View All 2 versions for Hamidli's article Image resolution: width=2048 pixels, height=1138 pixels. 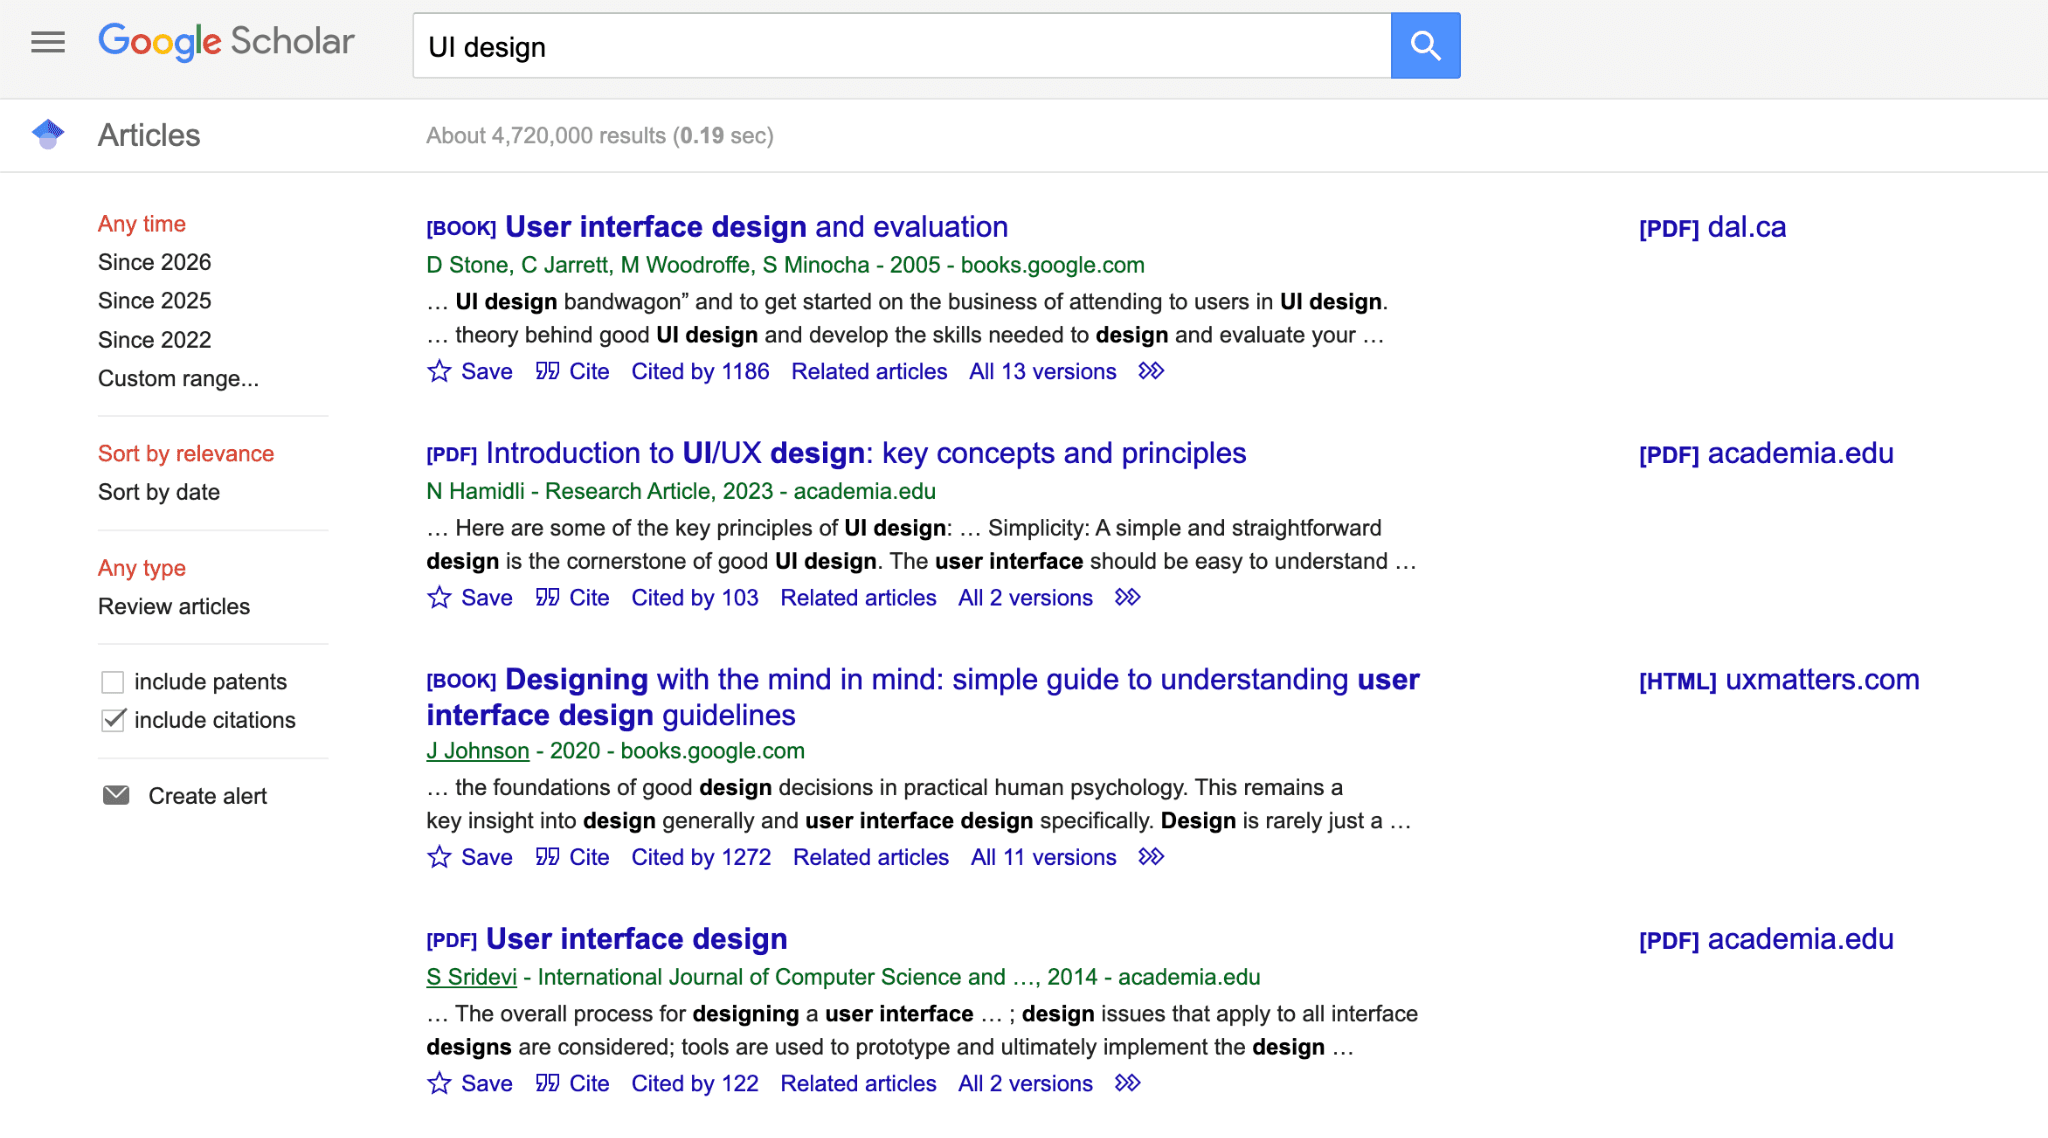(1025, 598)
